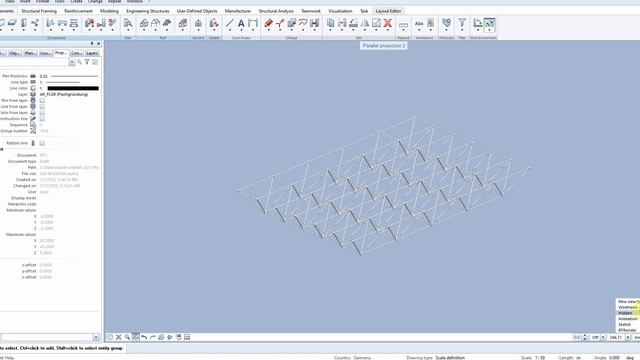Image resolution: width=640 pixels, height=360 pixels.
Task: Open dropdown arrow under the Text tool
Action: pyautogui.click(x=241, y=31)
